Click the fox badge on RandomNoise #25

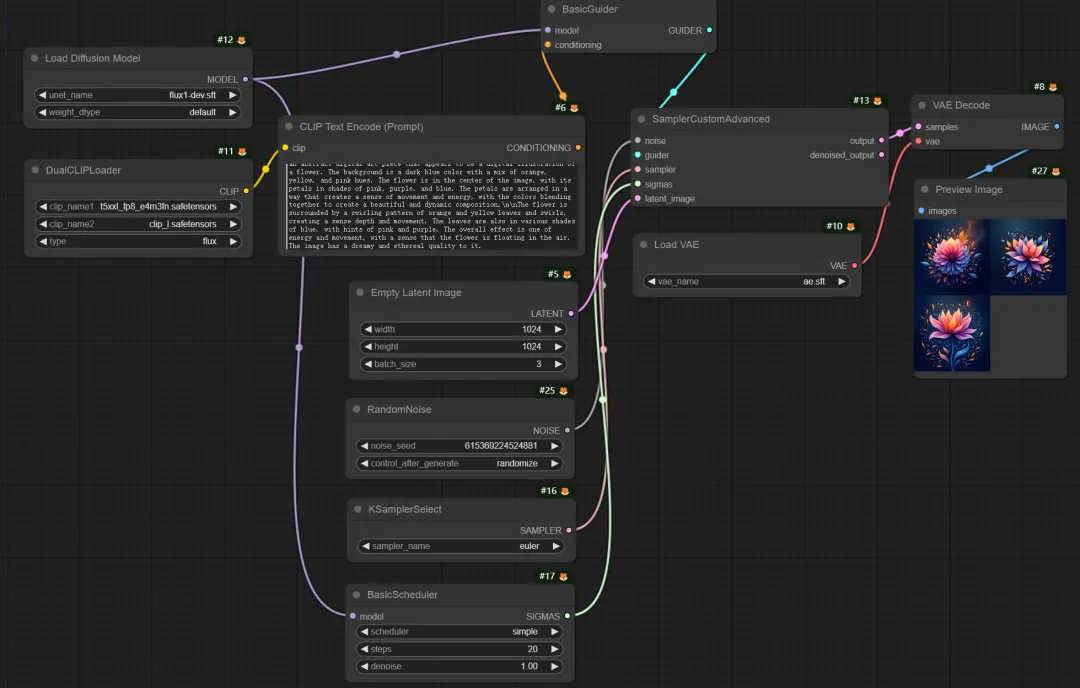click(x=563, y=391)
